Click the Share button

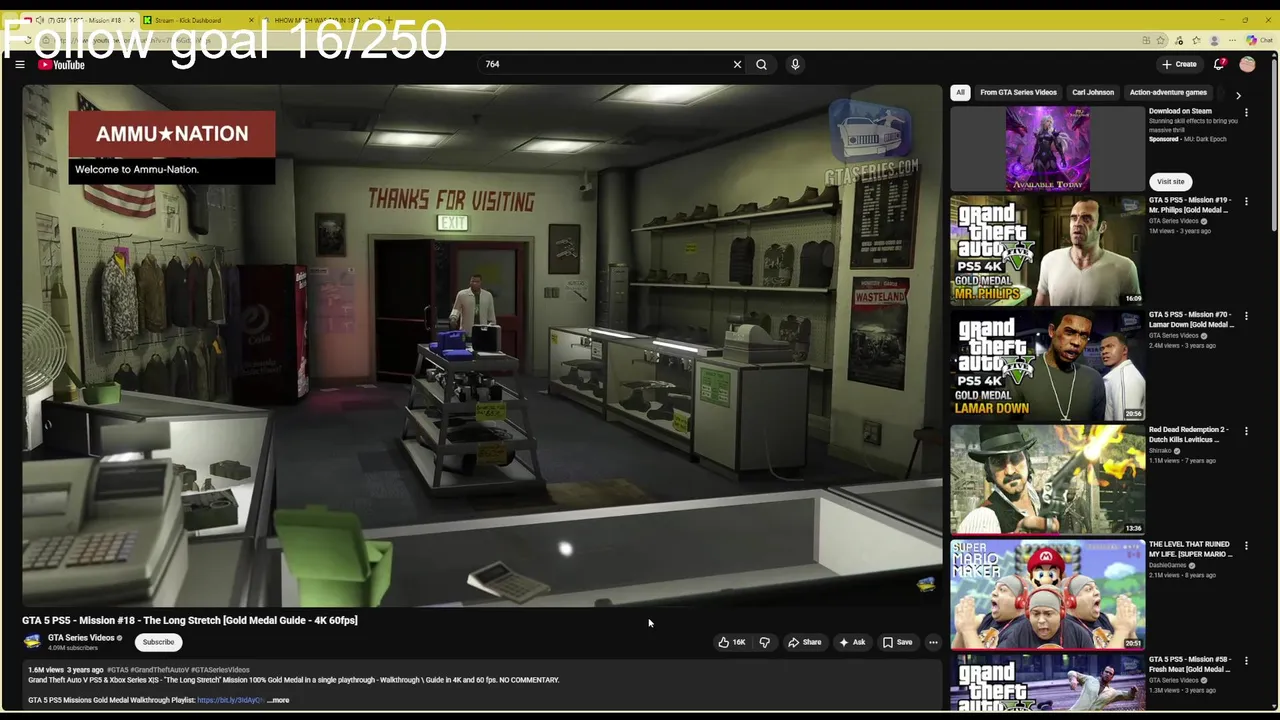pyautogui.click(x=805, y=642)
